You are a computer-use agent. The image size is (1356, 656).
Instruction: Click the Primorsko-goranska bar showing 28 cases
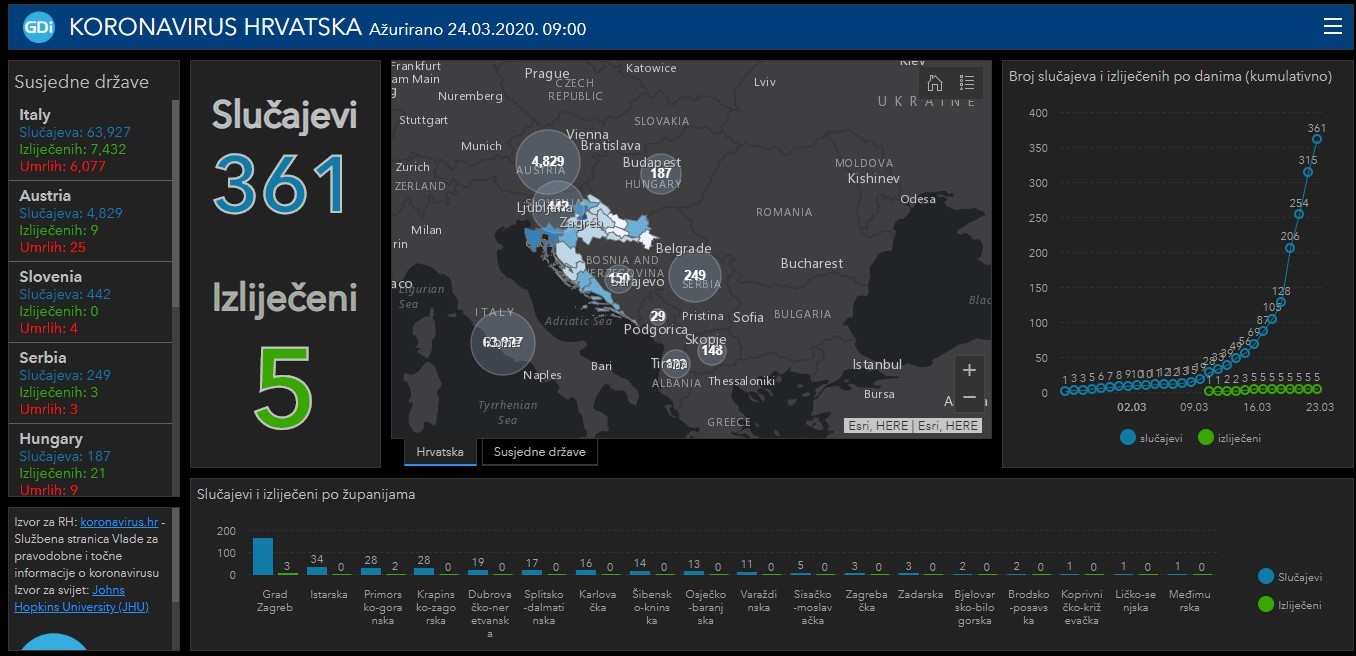371,572
